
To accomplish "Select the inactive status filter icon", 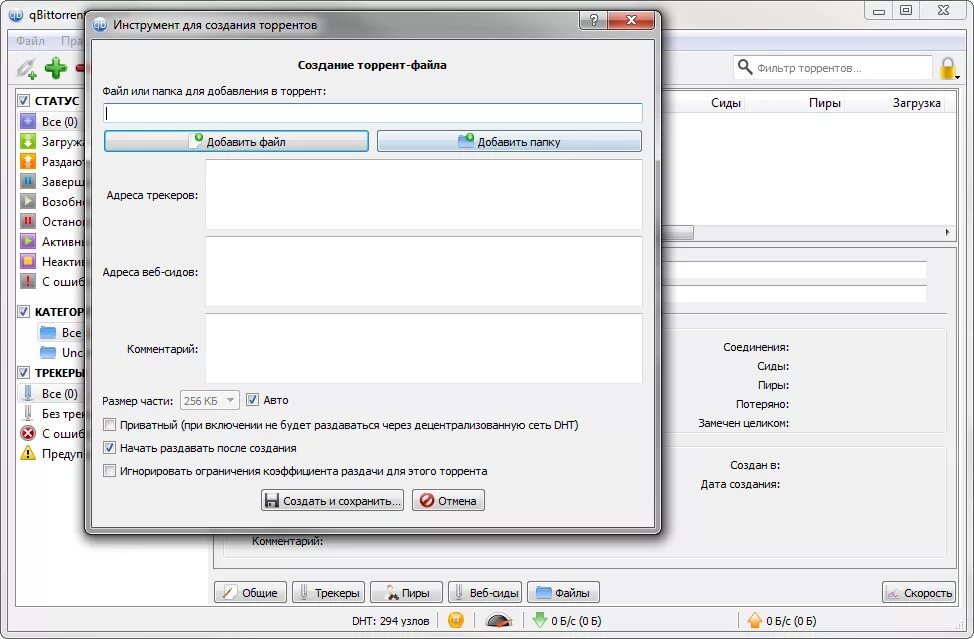I will click(28, 261).
